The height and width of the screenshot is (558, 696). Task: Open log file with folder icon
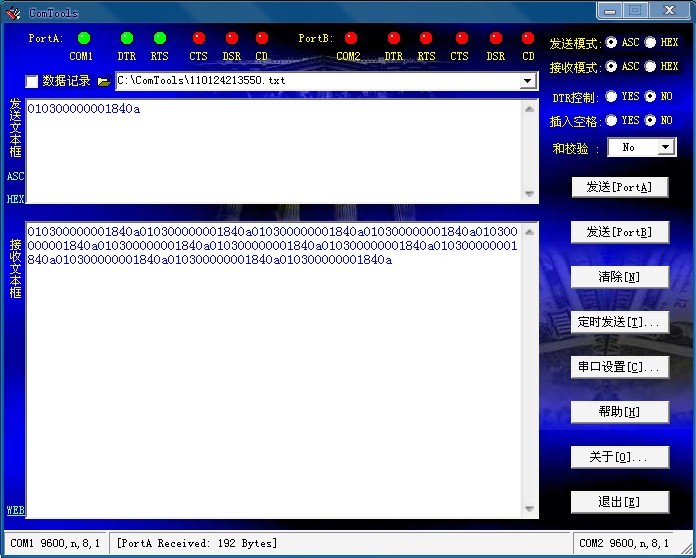coord(104,81)
